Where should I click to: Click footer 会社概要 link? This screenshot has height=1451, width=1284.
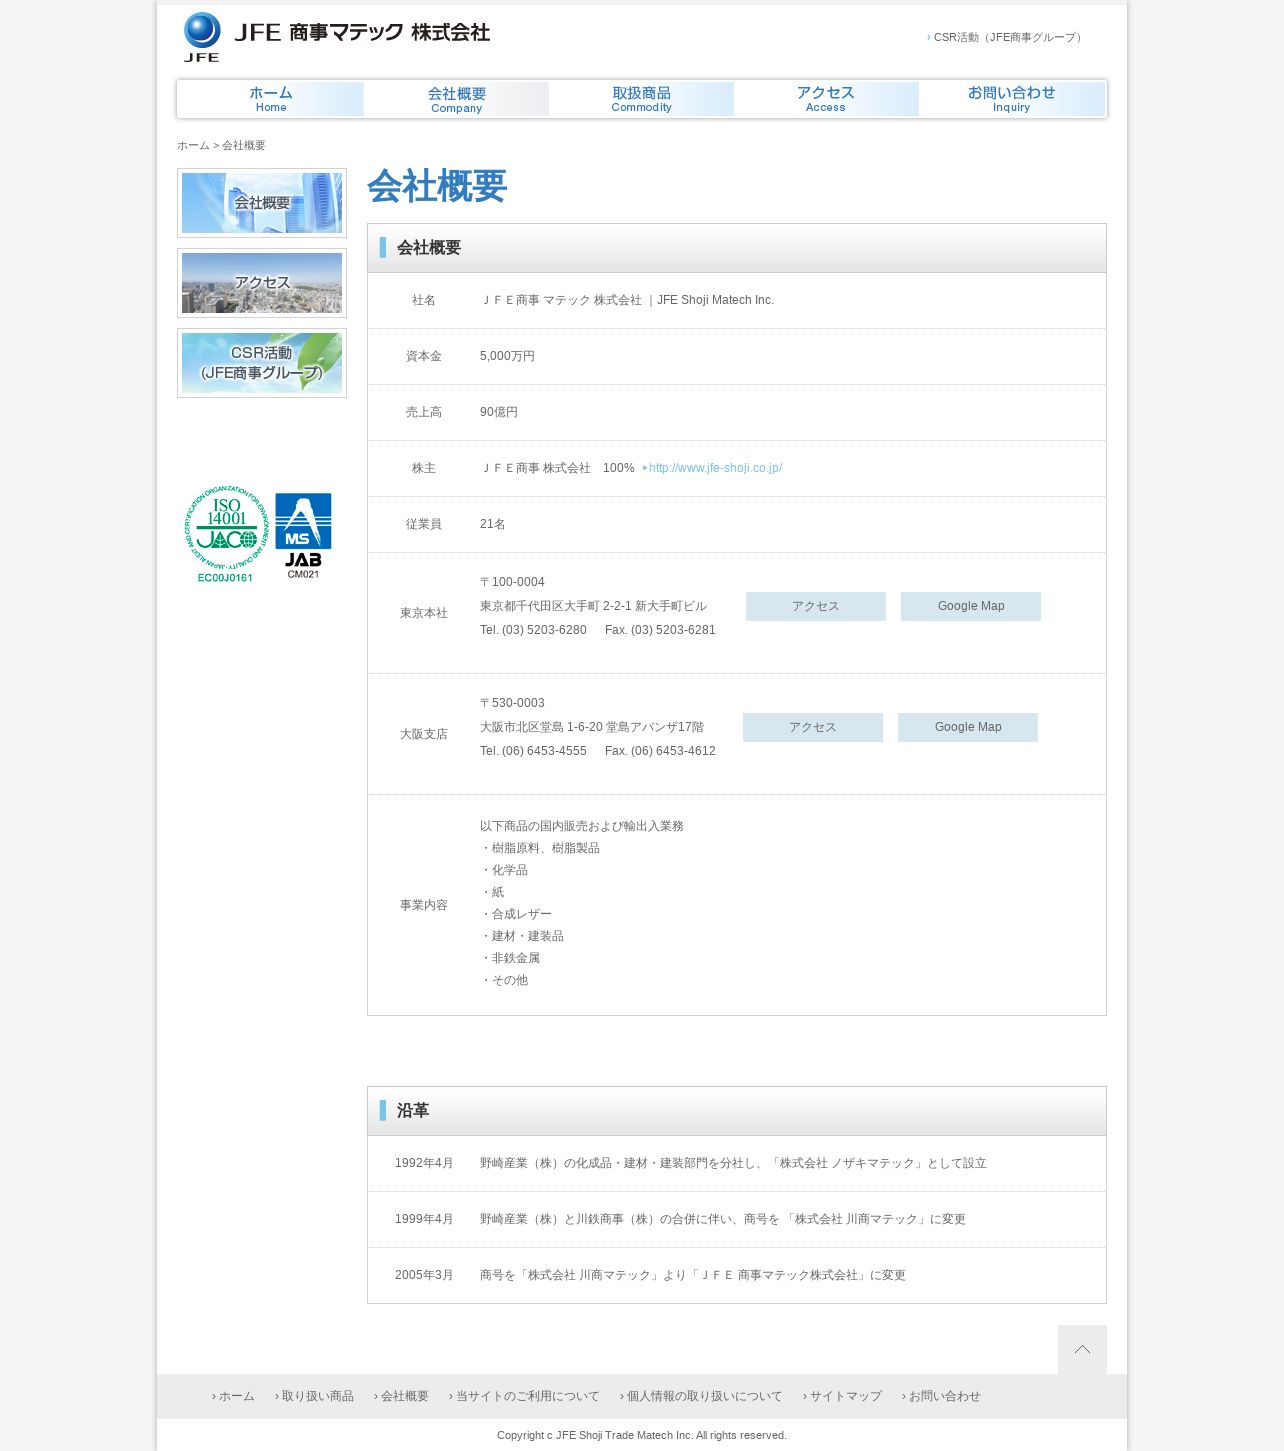click(x=401, y=1396)
